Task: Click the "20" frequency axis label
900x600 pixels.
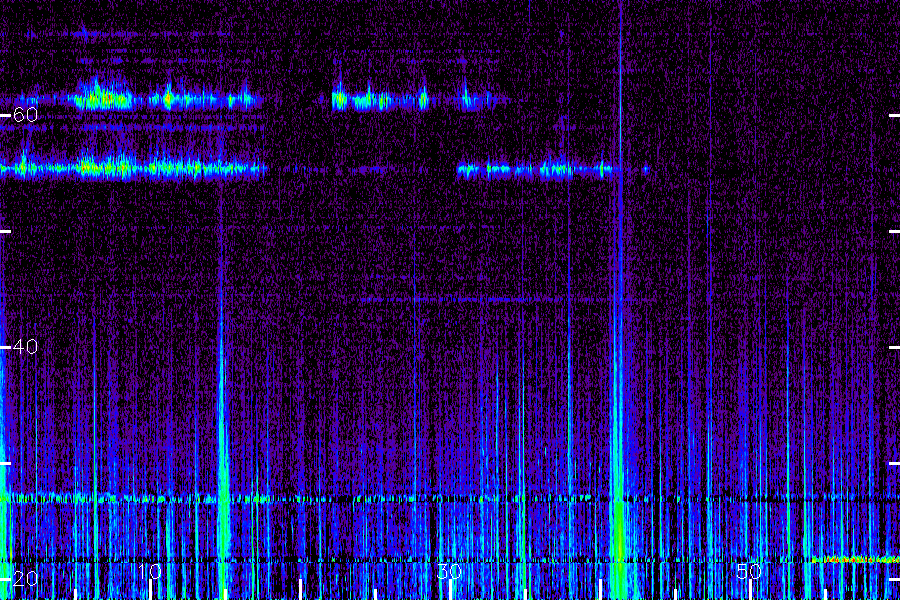Action: tap(25, 579)
